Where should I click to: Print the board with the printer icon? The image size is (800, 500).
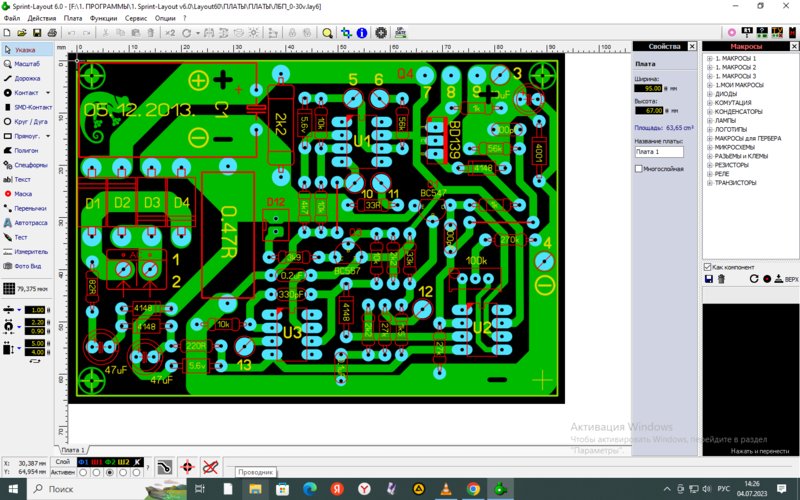point(52,33)
